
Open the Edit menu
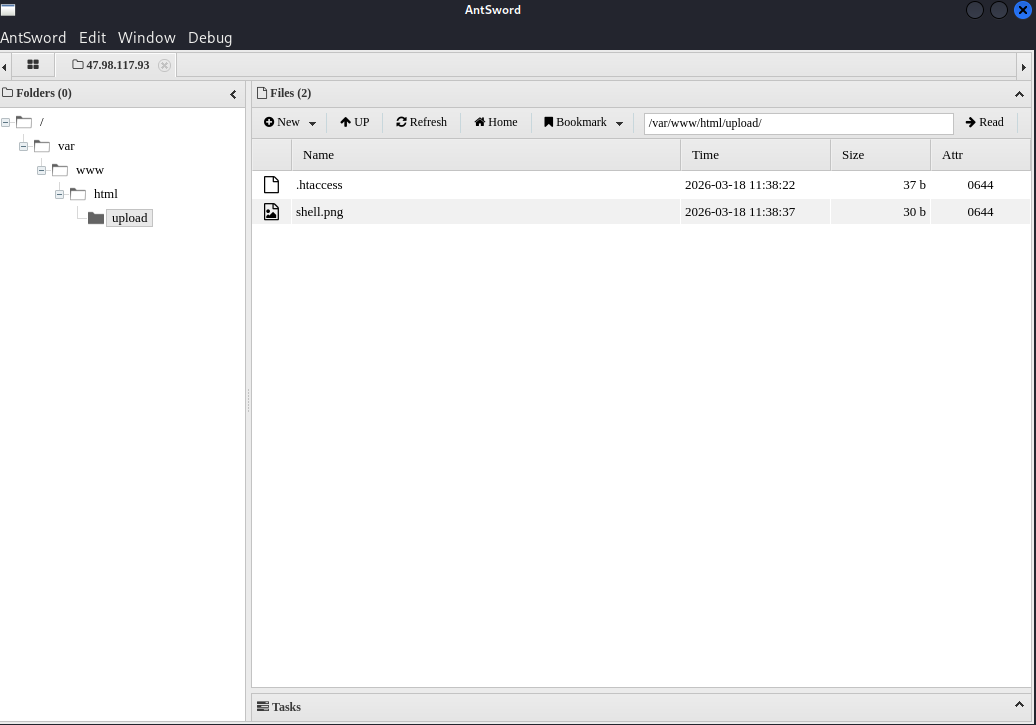tap(92, 38)
